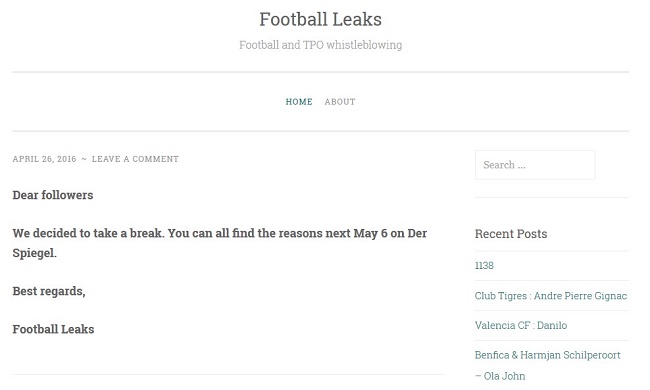Click the Best regards line

[49, 291]
